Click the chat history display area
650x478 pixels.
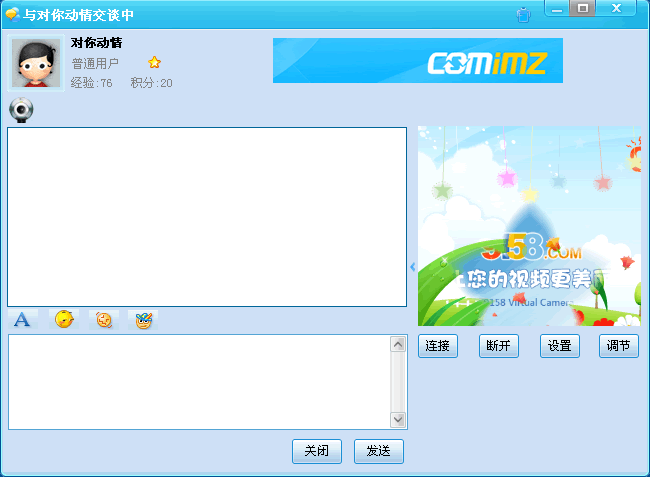[x=207, y=217]
